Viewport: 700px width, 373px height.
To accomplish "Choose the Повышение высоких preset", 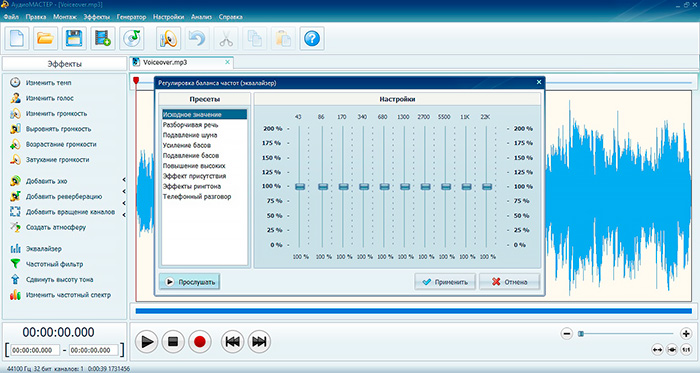I will (x=194, y=166).
